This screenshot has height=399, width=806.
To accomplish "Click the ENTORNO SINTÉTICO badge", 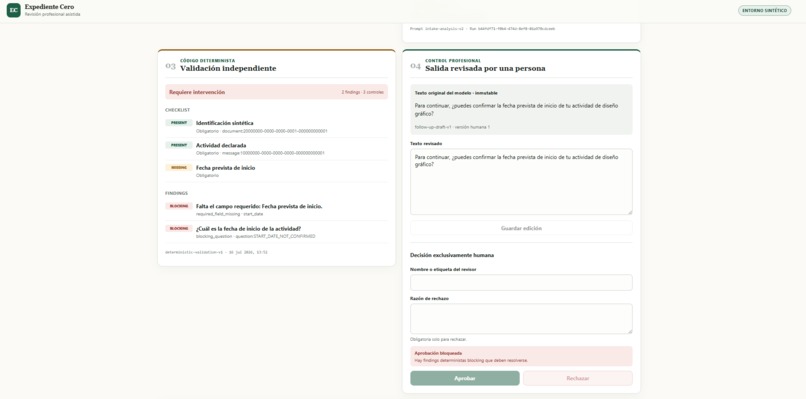I will [764, 10].
